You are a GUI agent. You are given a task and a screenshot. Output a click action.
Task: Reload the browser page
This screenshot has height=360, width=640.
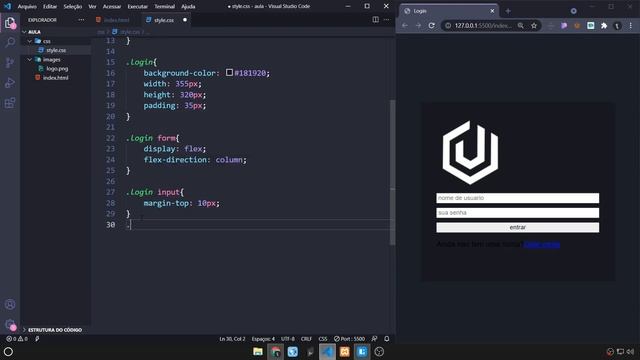tap(431, 25)
